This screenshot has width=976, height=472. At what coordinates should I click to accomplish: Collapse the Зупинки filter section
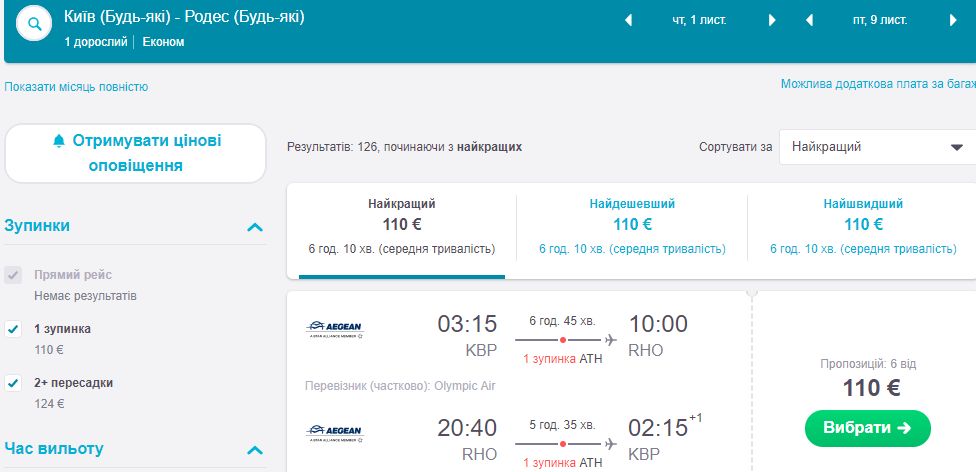255,227
